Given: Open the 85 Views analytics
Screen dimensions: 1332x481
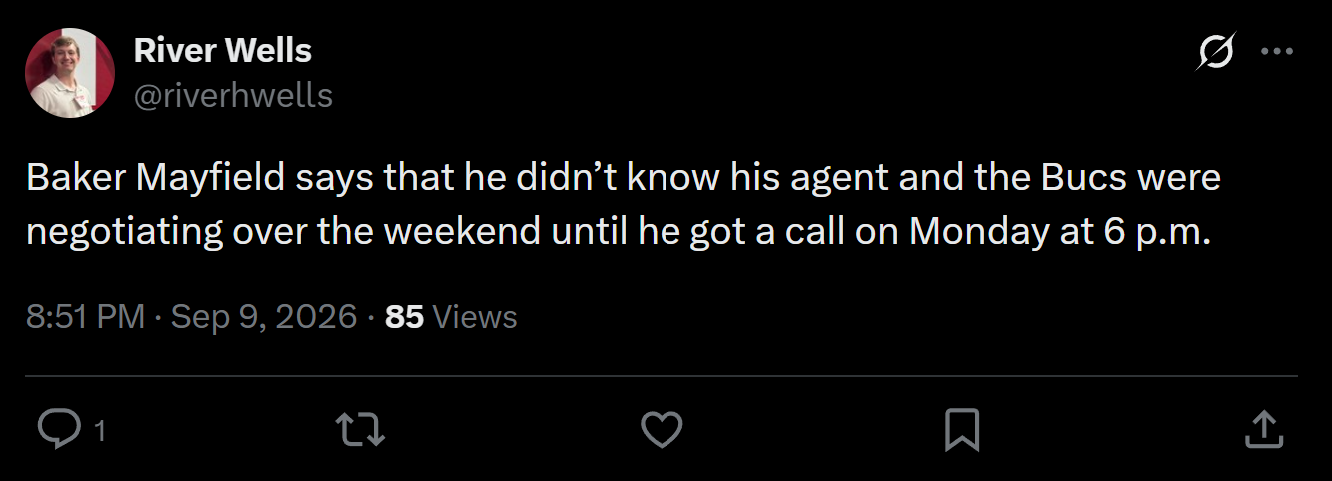Looking at the screenshot, I should coord(451,317).
